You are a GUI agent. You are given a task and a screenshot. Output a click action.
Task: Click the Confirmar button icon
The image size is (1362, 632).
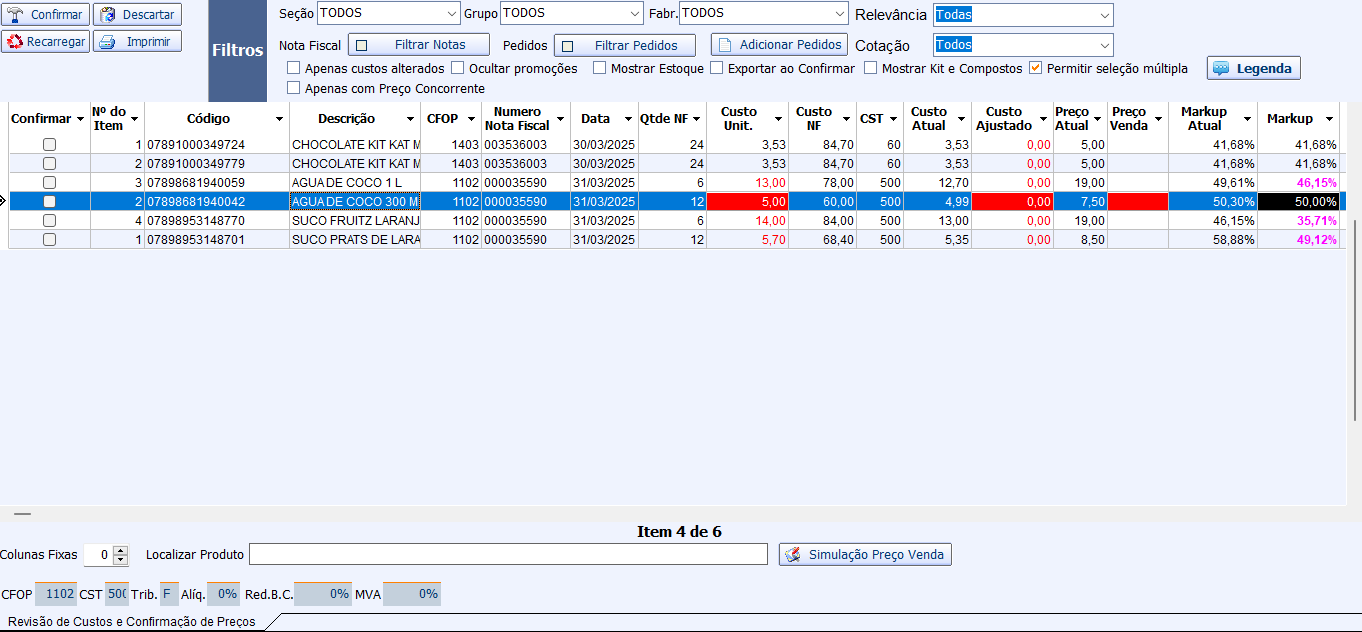coord(16,15)
